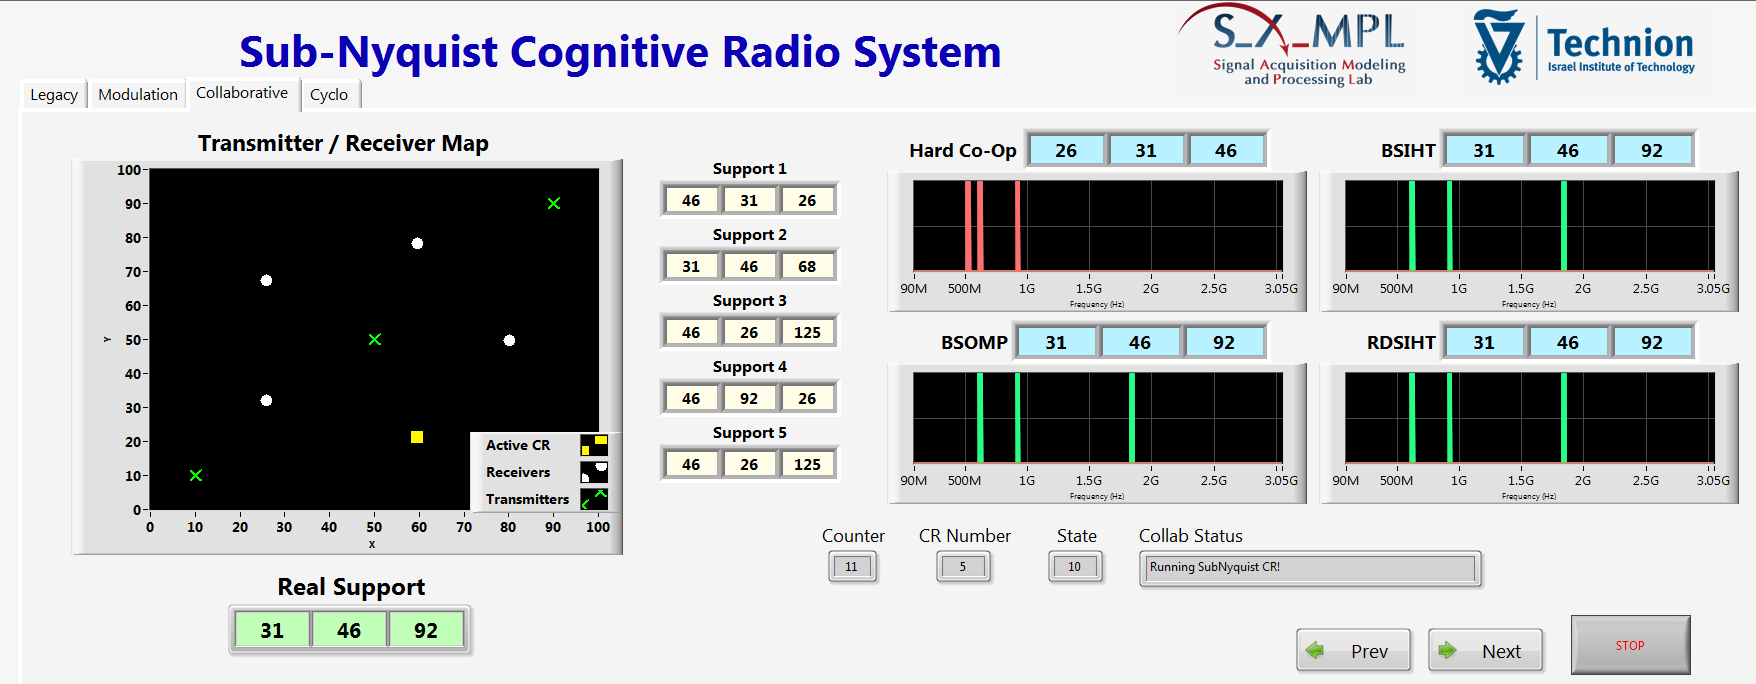Click BSOMP value 92
Viewport: 1756px width, 684px height.
1224,342
